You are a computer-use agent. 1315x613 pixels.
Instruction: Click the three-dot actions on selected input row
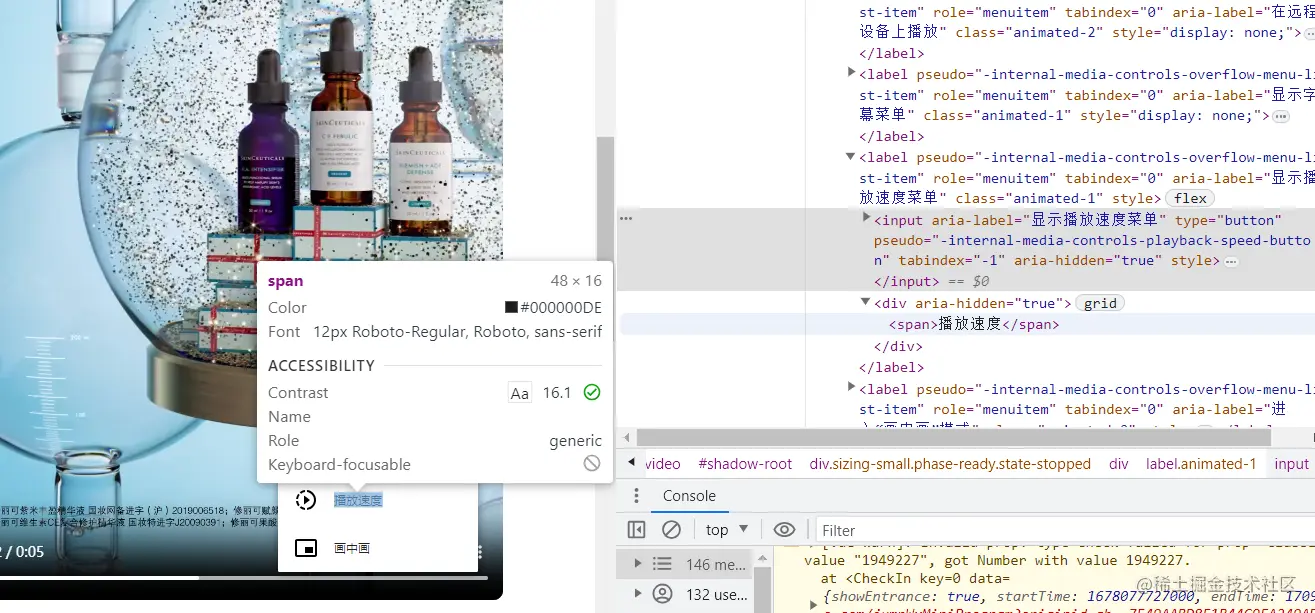point(626,219)
